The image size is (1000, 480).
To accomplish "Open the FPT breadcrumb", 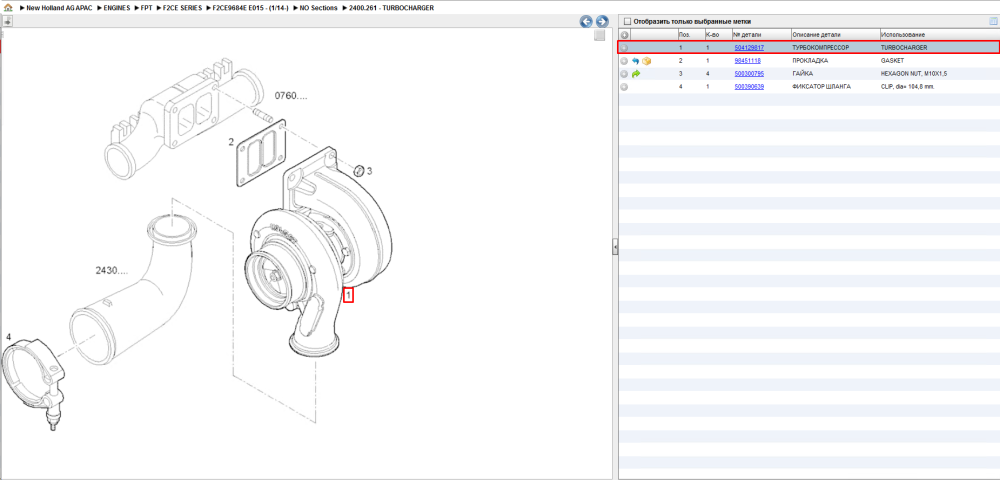I will coord(146,8).
